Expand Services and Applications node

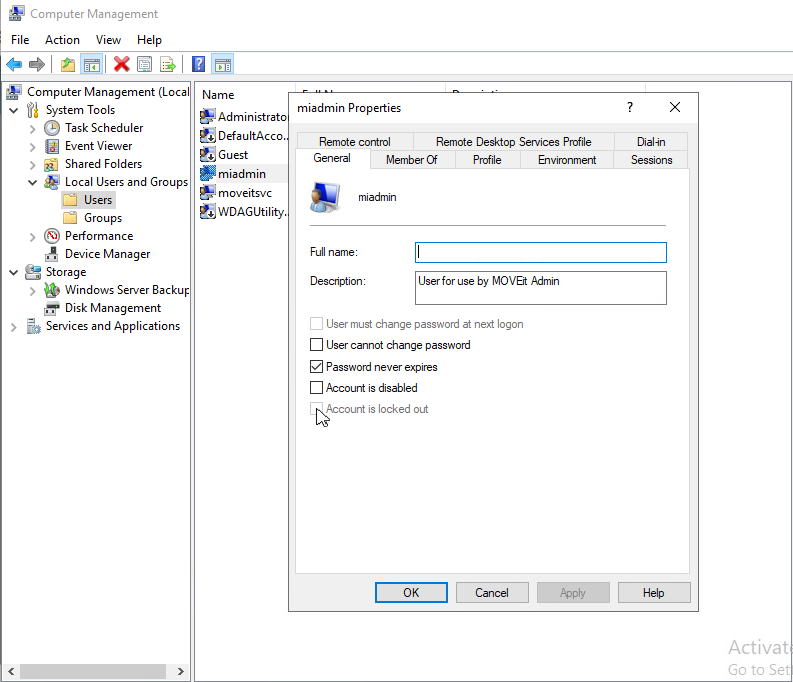tap(13, 326)
